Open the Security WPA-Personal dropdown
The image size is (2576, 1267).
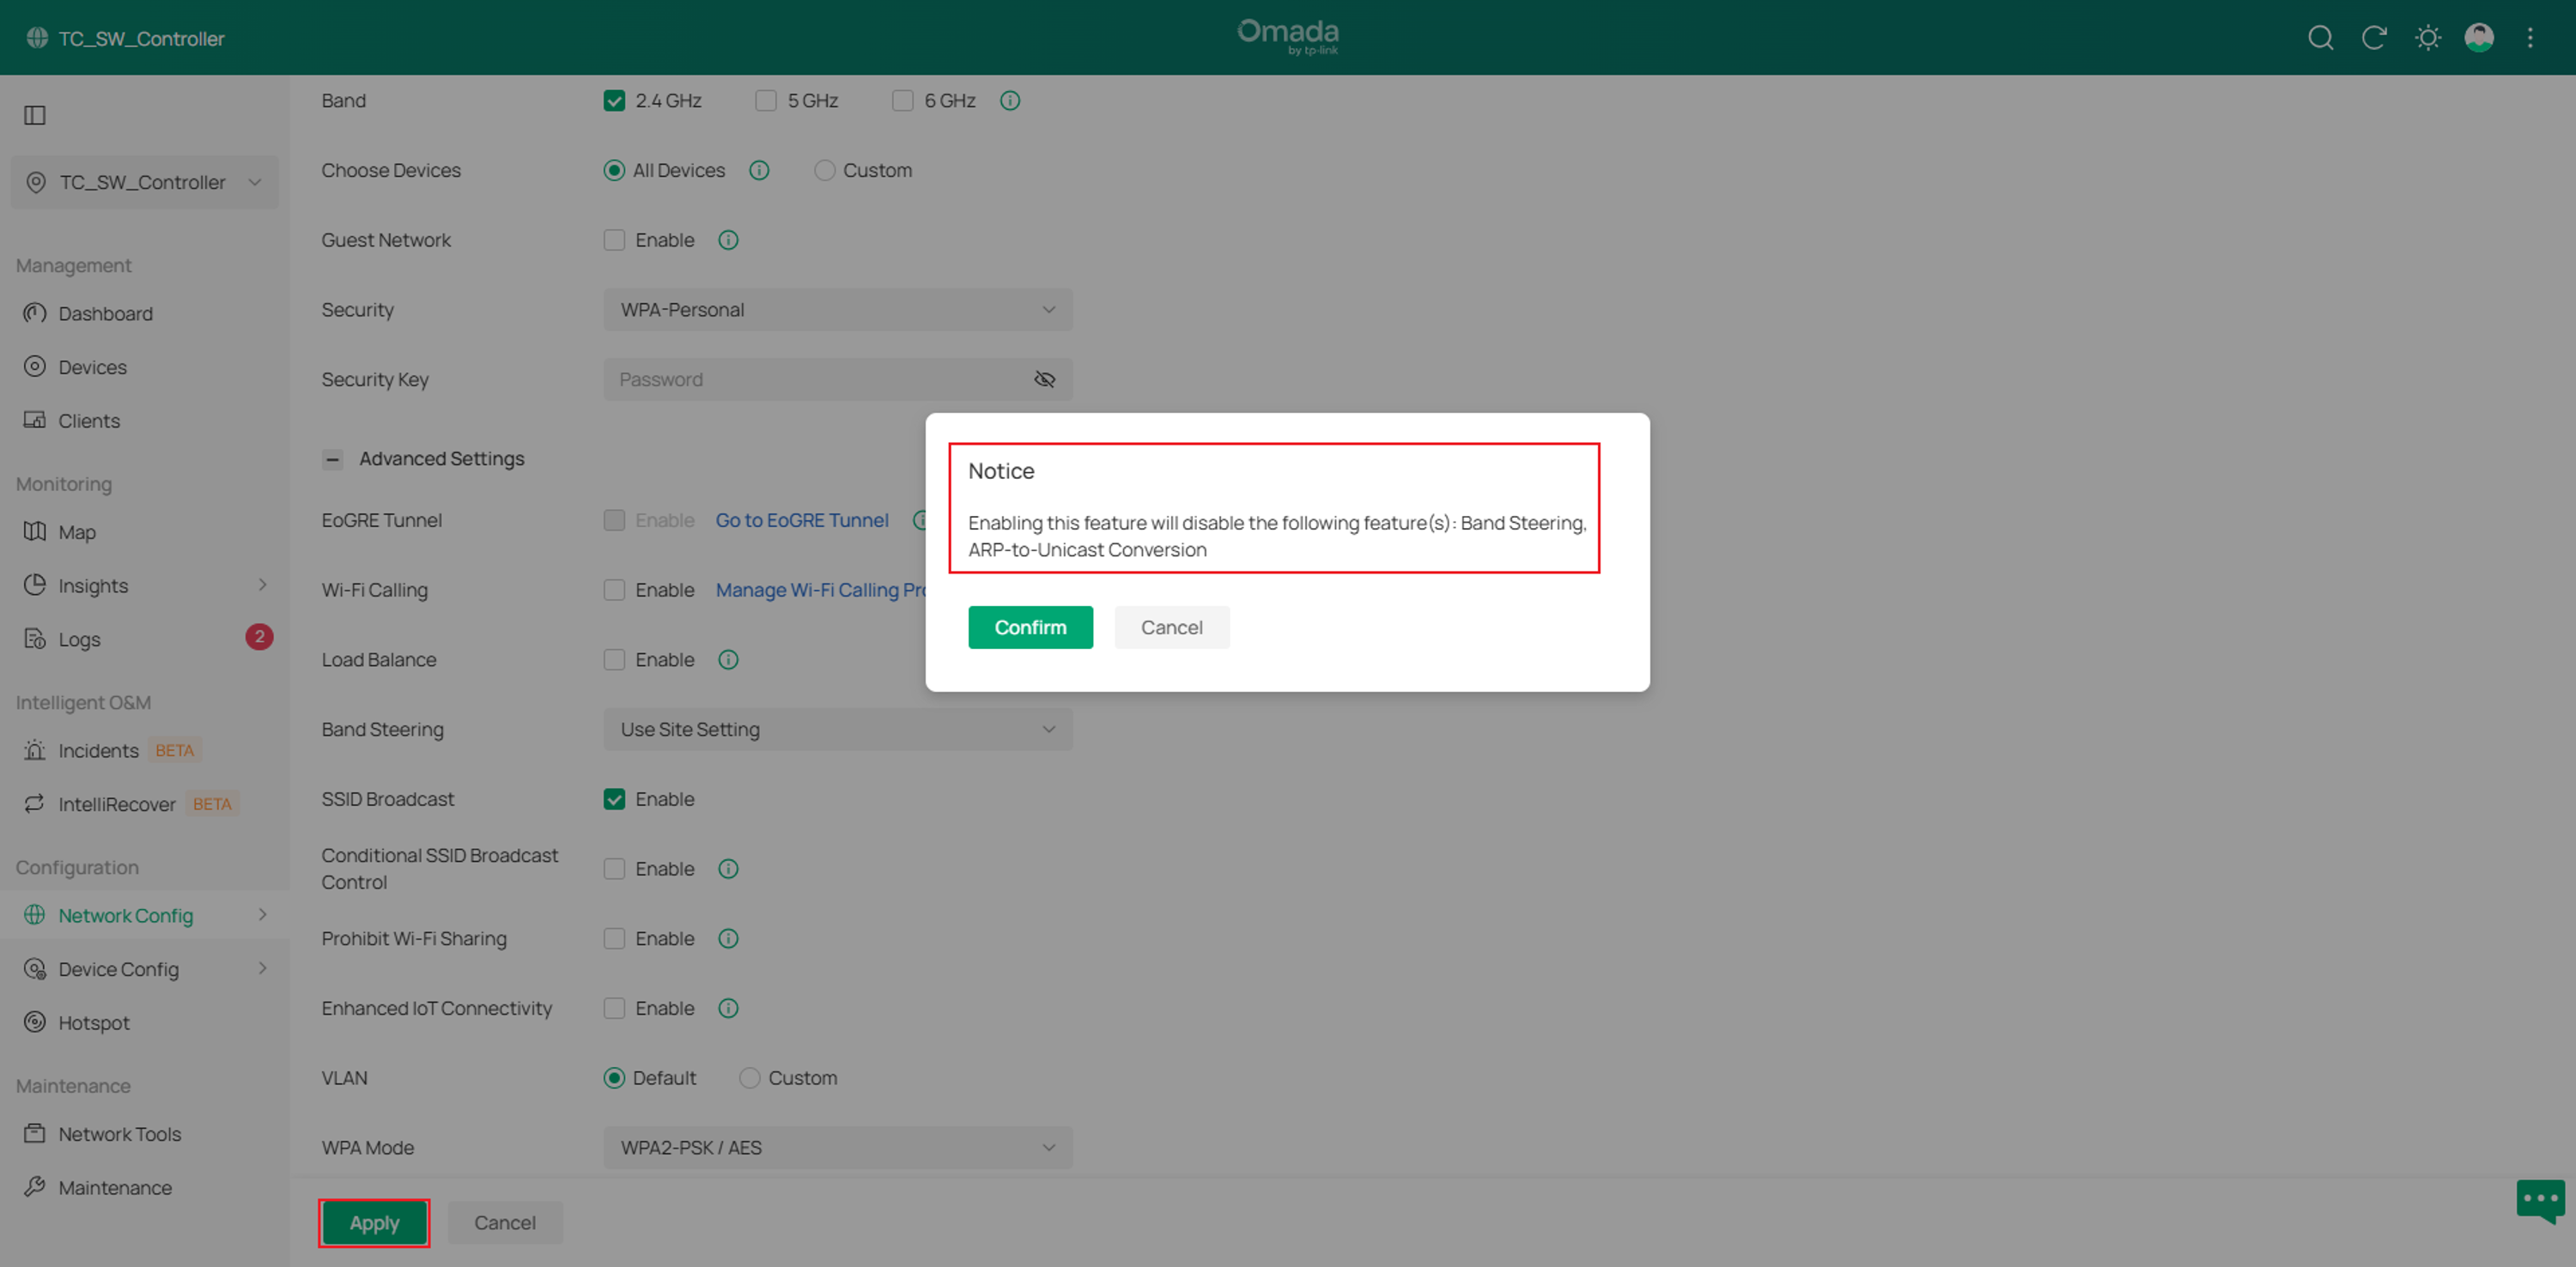click(838, 310)
